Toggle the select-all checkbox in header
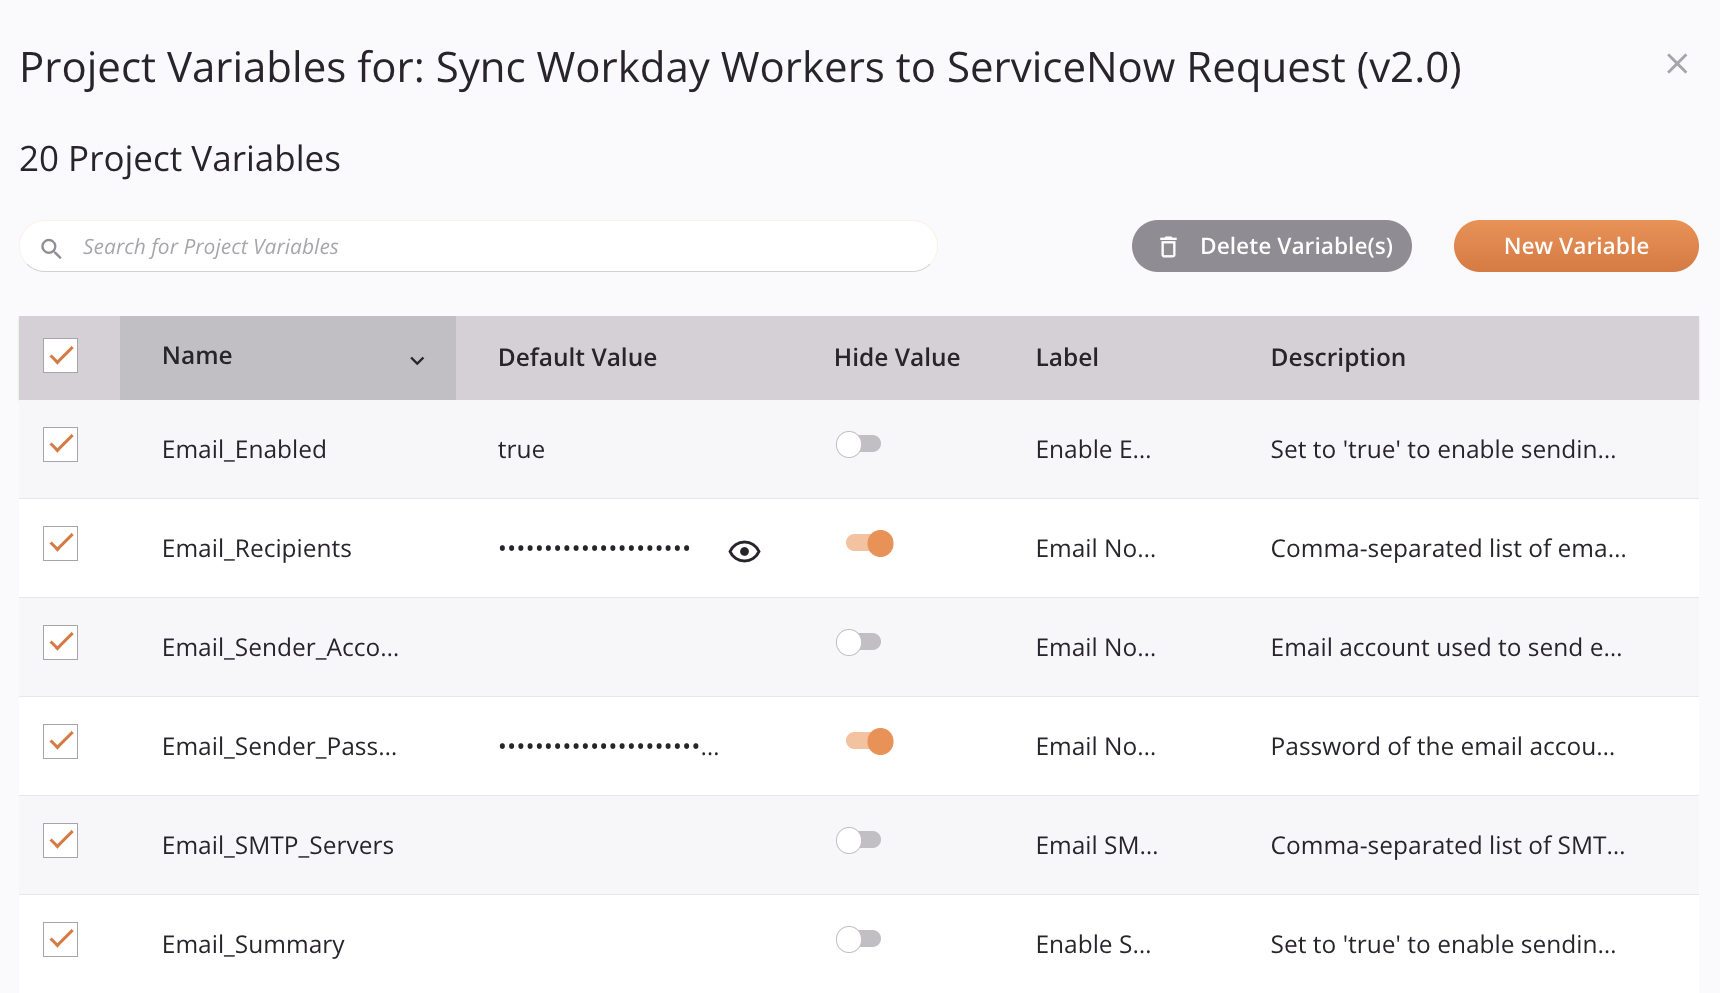The height and width of the screenshot is (993, 1720). coord(61,355)
